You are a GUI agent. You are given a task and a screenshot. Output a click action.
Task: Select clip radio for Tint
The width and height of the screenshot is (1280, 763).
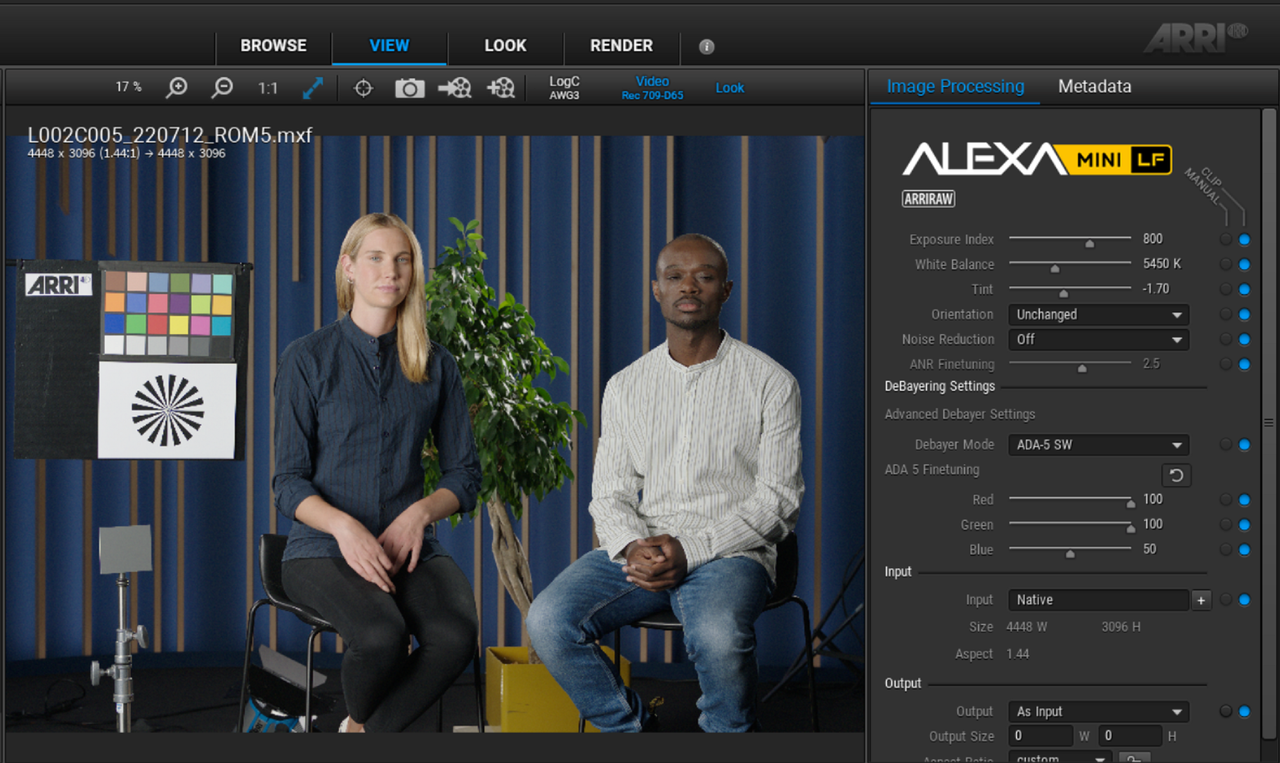(x=1225, y=290)
